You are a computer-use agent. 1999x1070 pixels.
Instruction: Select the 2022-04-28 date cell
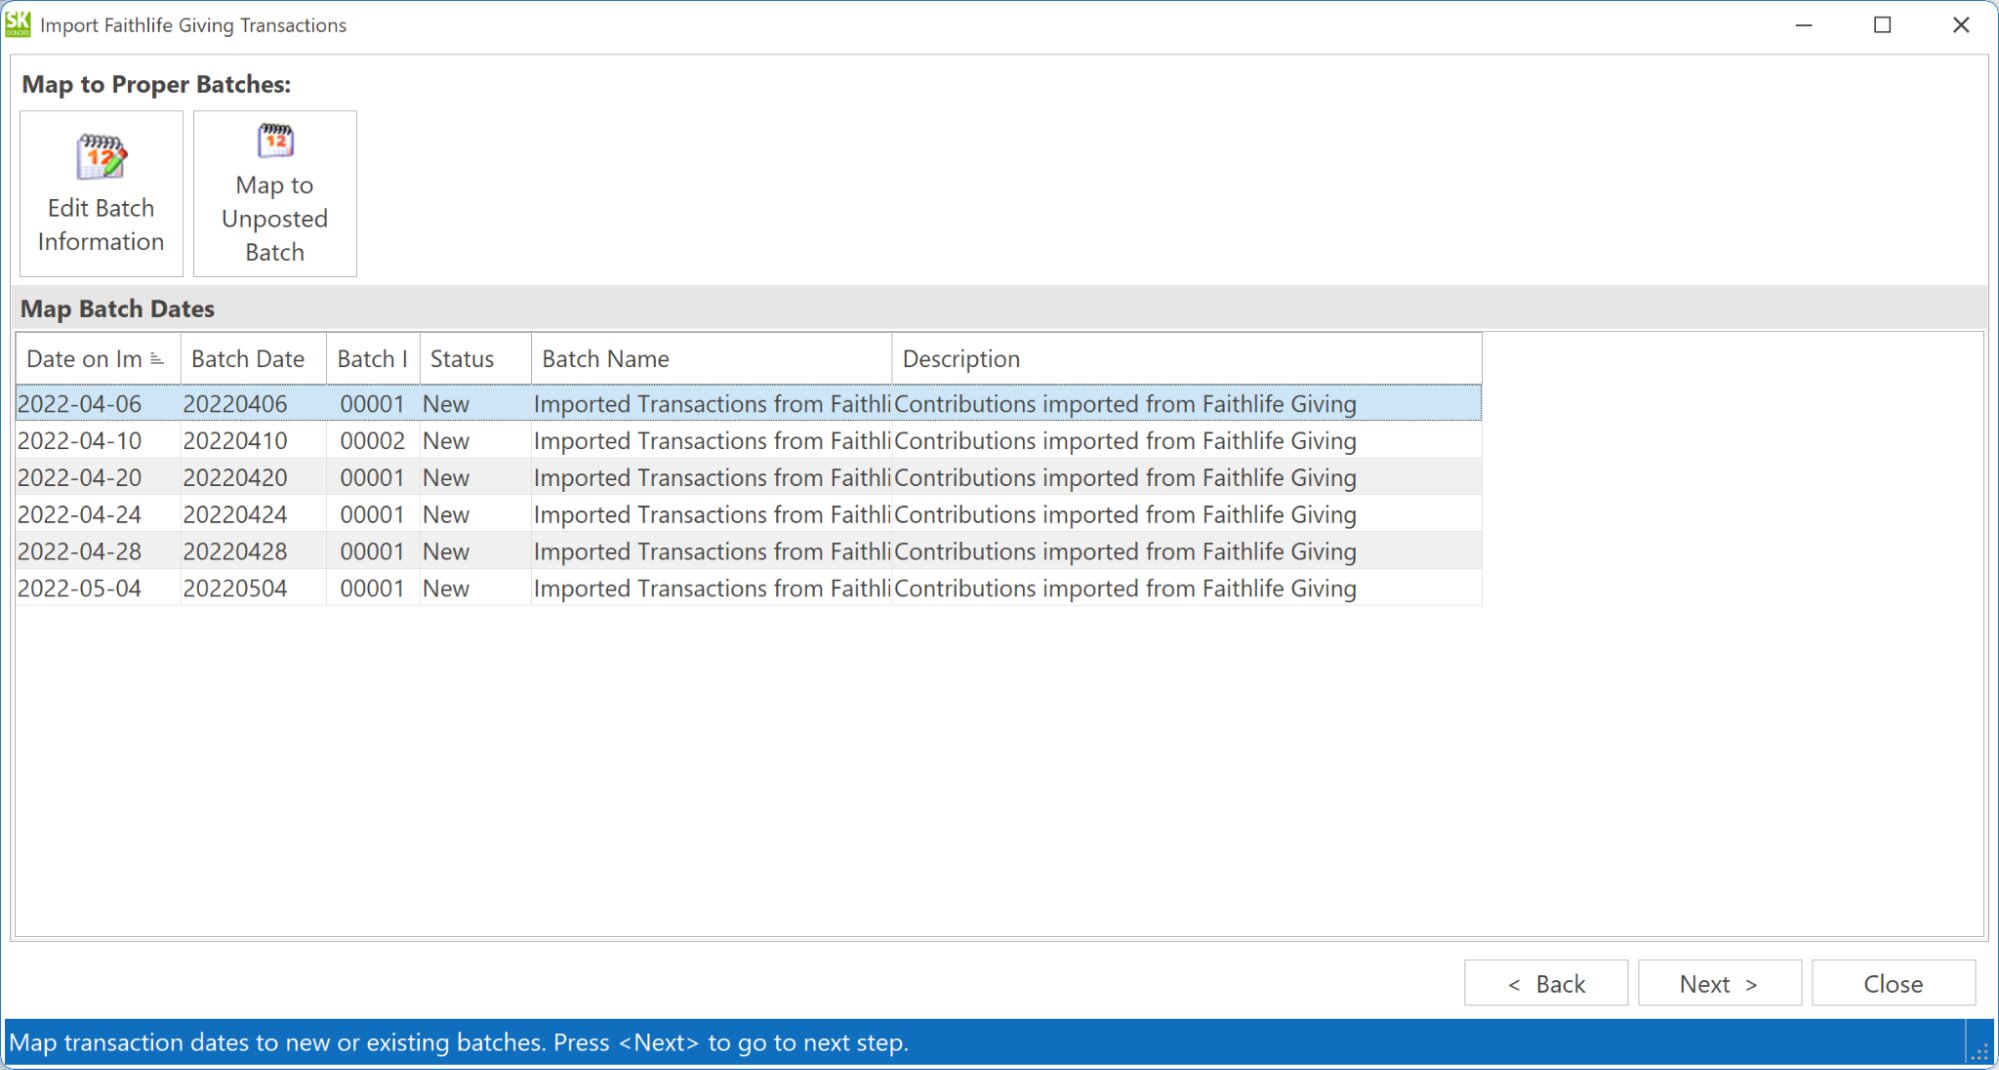click(98, 552)
